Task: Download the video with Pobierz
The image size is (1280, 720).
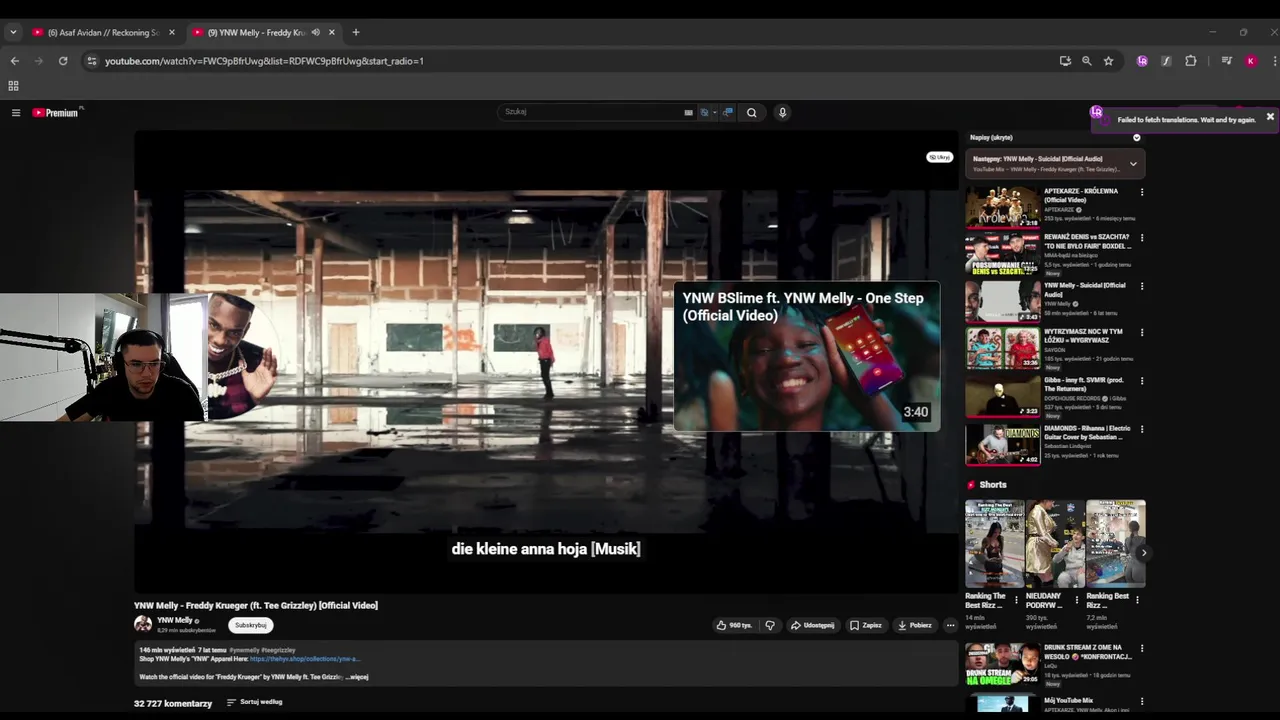Action: pyautogui.click(x=915, y=625)
